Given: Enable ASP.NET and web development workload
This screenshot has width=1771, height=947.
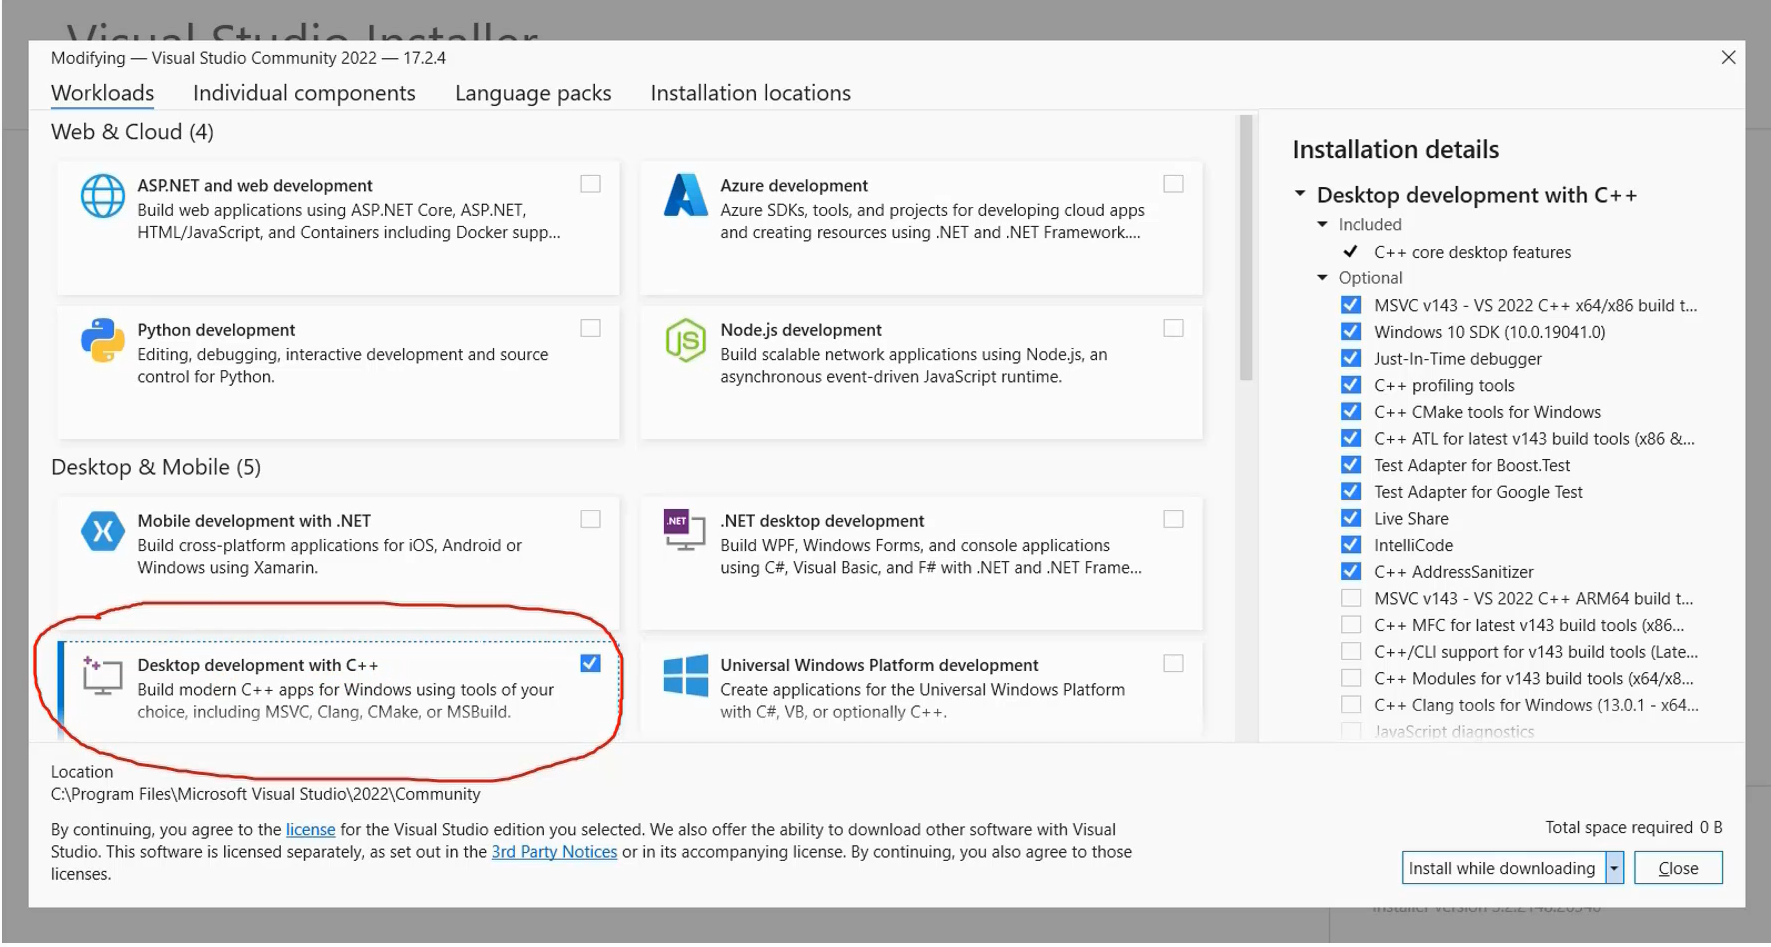Looking at the screenshot, I should click(591, 184).
